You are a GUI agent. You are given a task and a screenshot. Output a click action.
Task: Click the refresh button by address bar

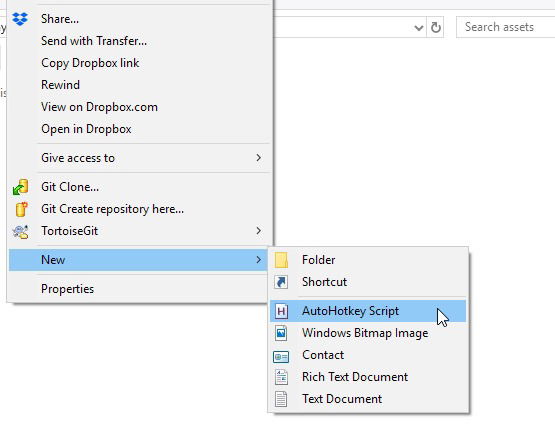pos(436,27)
